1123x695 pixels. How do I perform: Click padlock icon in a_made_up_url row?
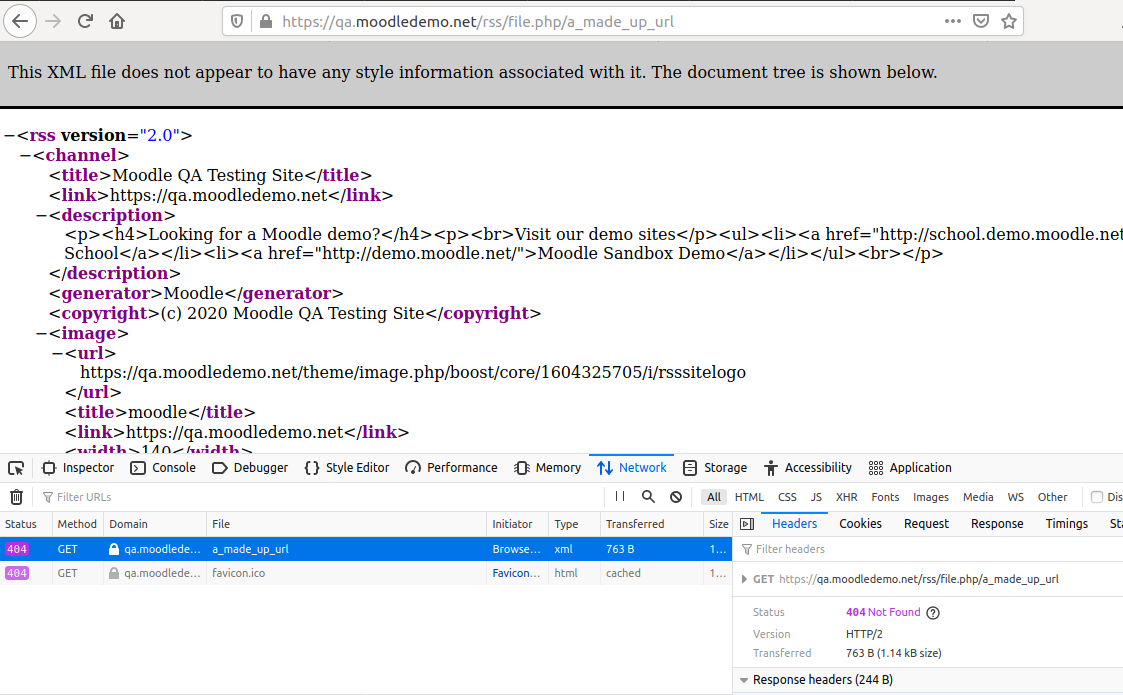114,549
